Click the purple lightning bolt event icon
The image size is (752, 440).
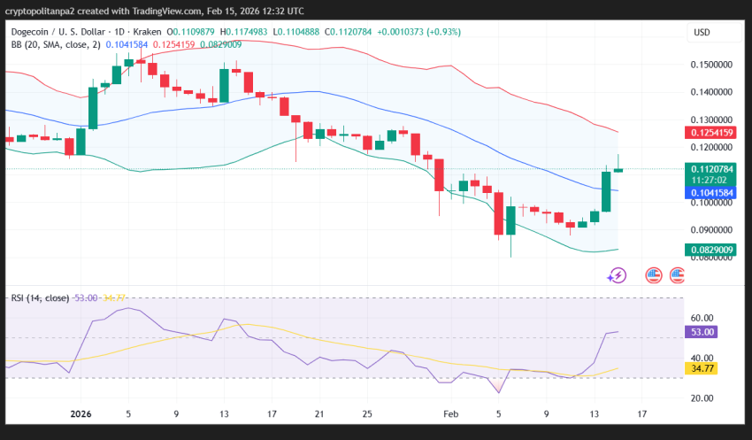[617, 274]
